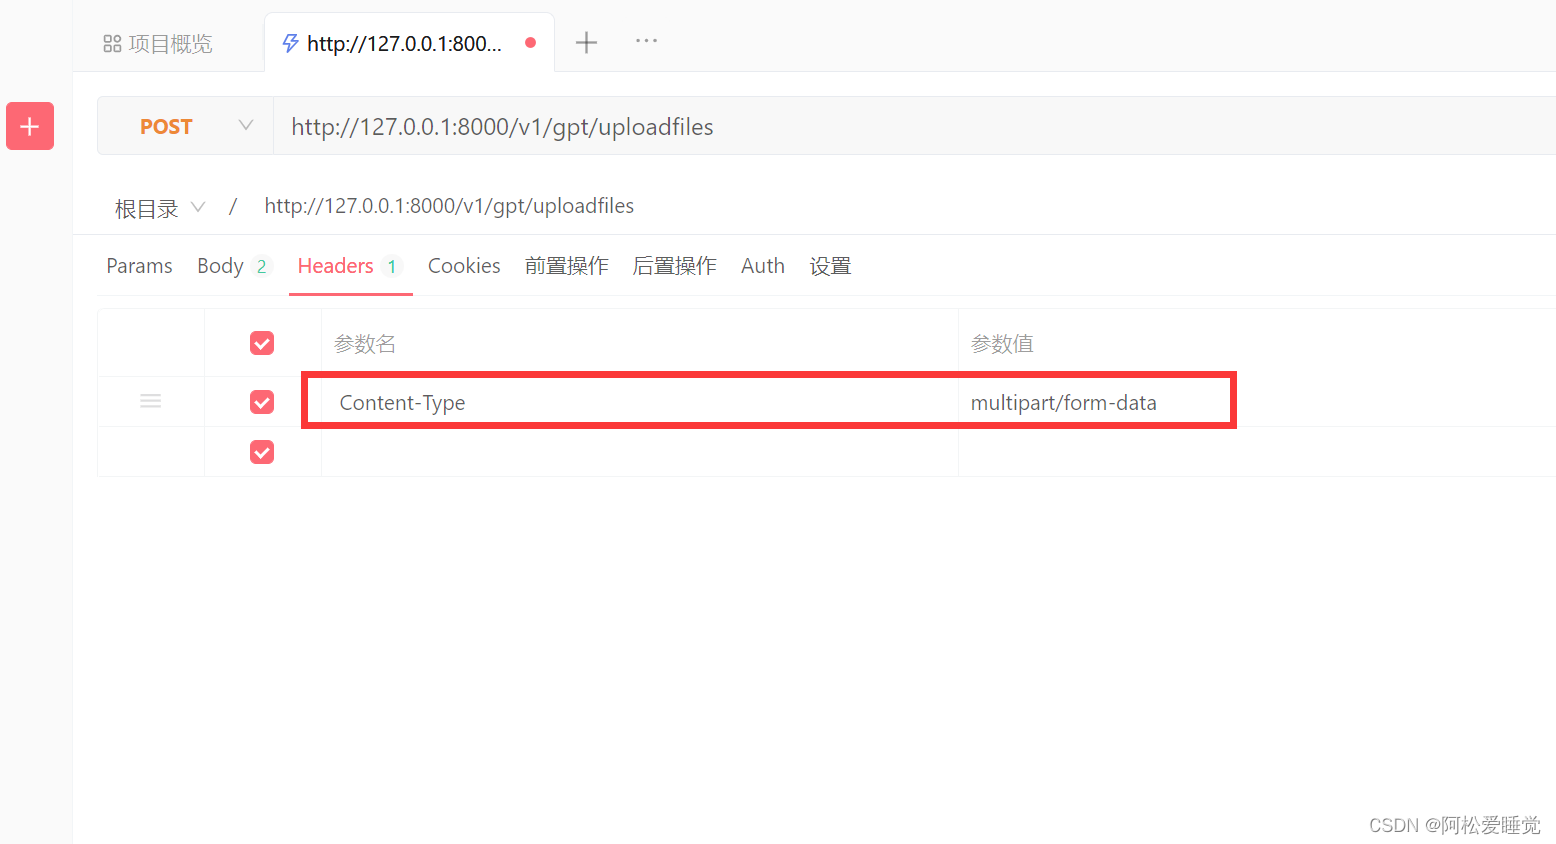Viewport: 1556px width, 844px height.
Task: Click the lightning icon on request tab
Action: (x=290, y=43)
